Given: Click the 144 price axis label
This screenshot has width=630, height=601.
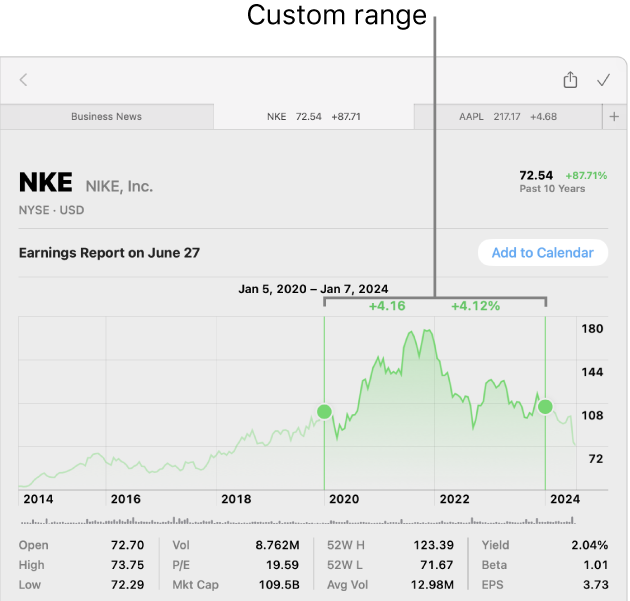Looking at the screenshot, I should (592, 372).
